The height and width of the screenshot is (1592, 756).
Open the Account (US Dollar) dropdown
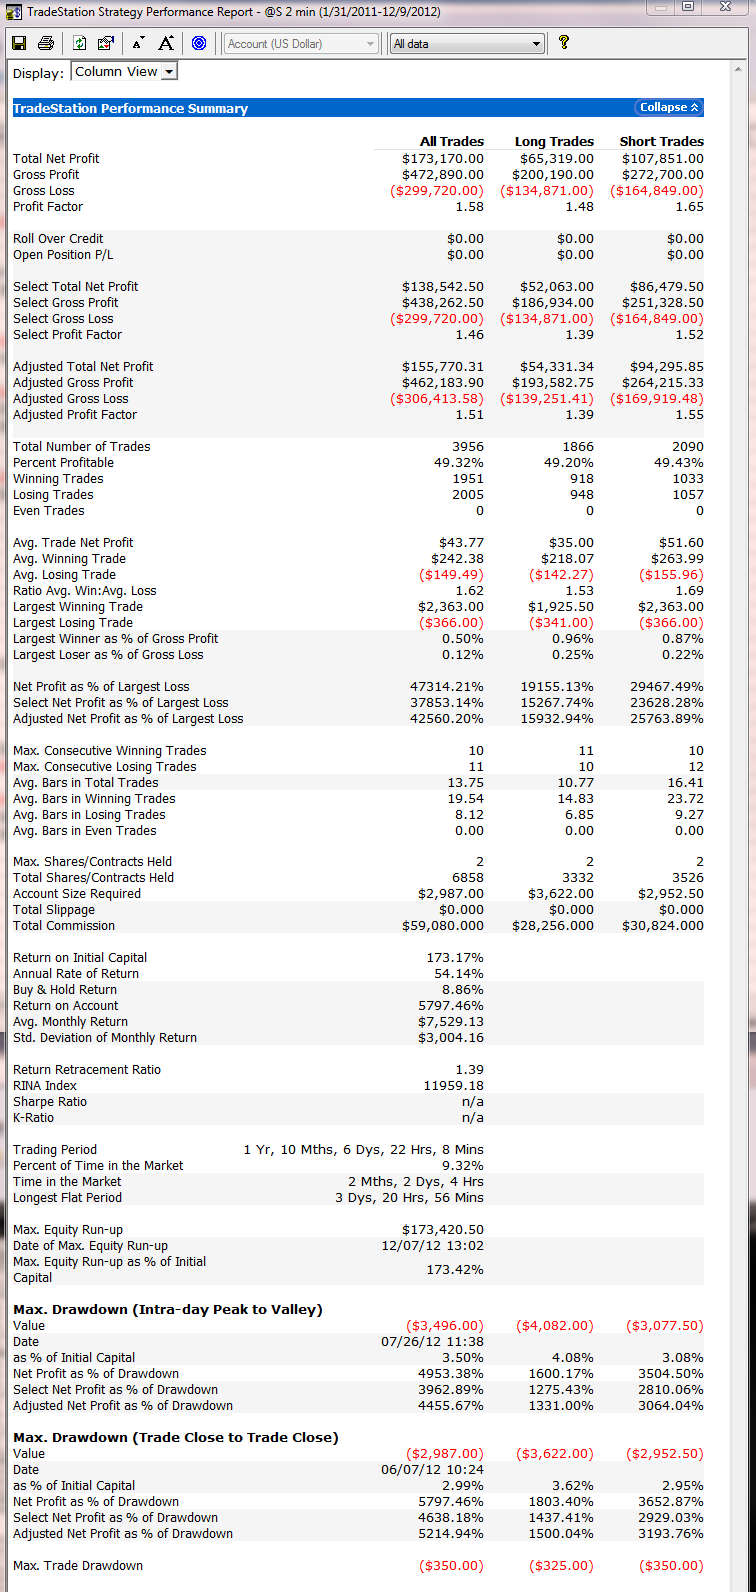301,44
